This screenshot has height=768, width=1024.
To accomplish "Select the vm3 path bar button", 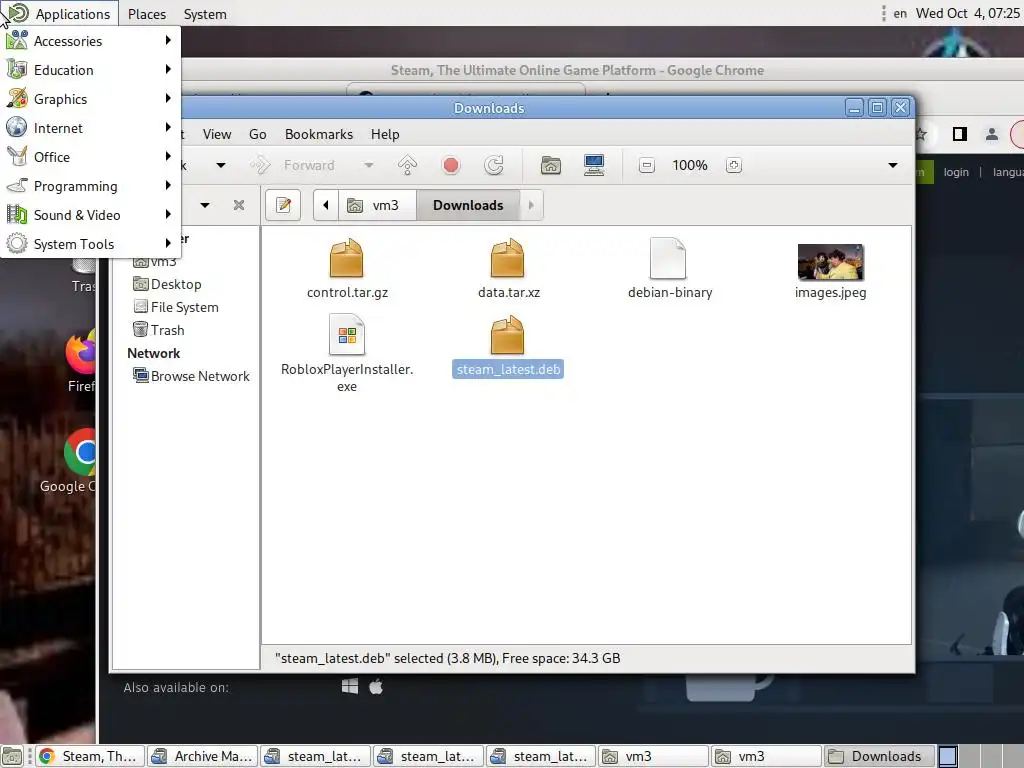I will [376, 205].
